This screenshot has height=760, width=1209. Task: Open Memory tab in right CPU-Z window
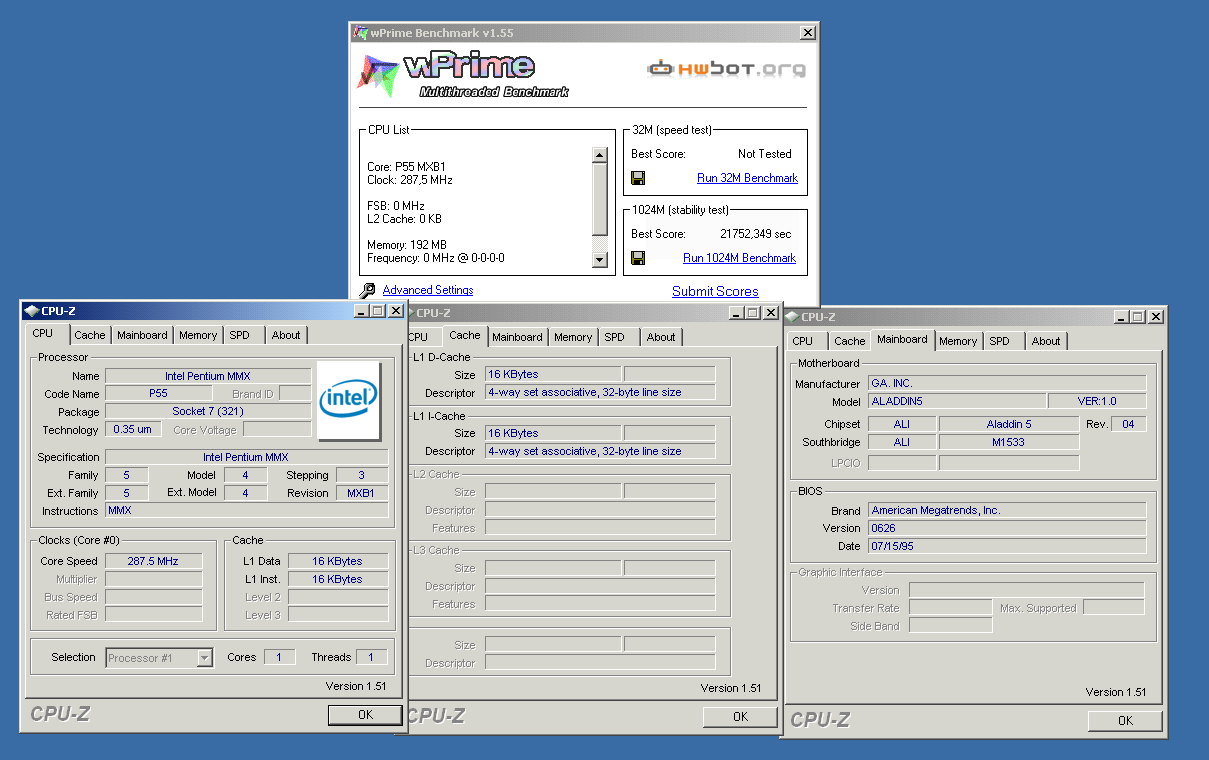[x=958, y=341]
